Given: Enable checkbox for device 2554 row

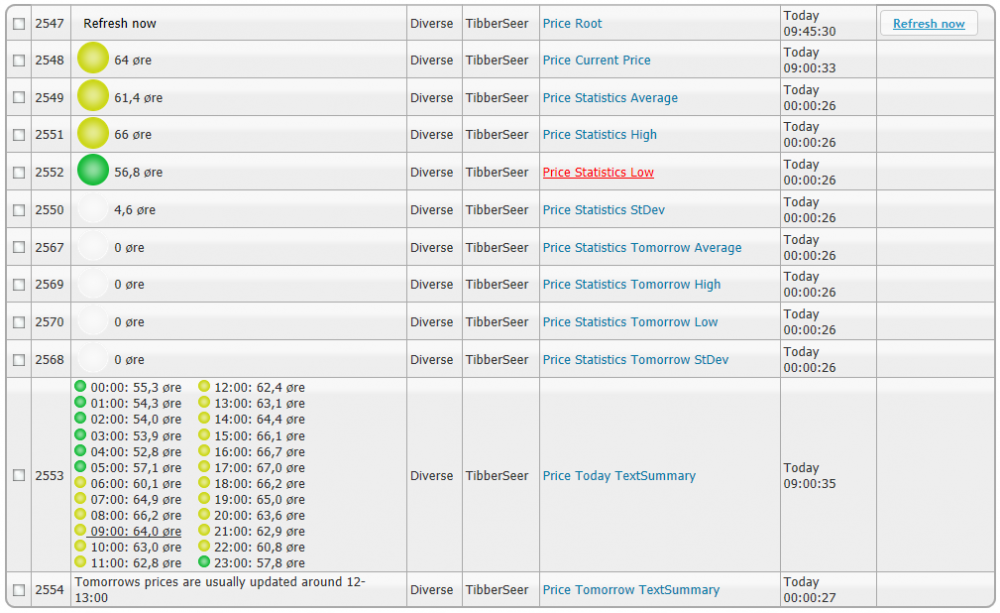Looking at the screenshot, I should pos(19,590).
